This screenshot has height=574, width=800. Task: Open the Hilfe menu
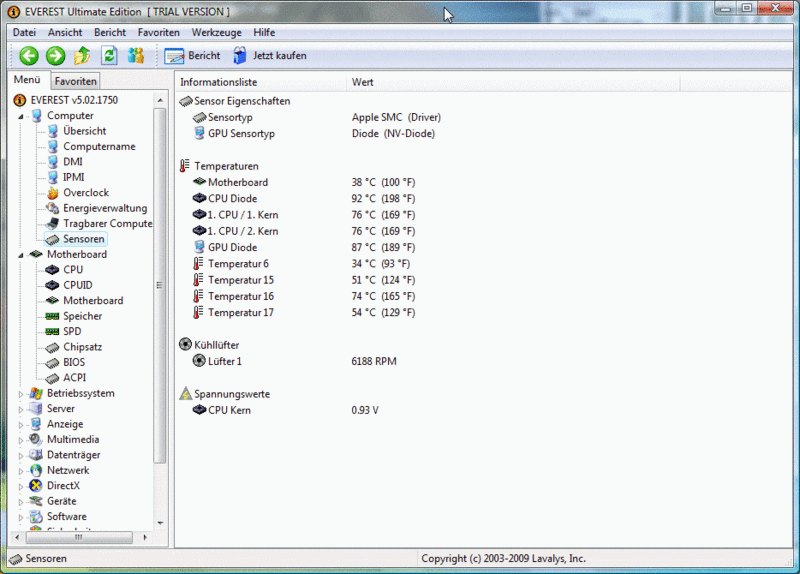pos(264,32)
